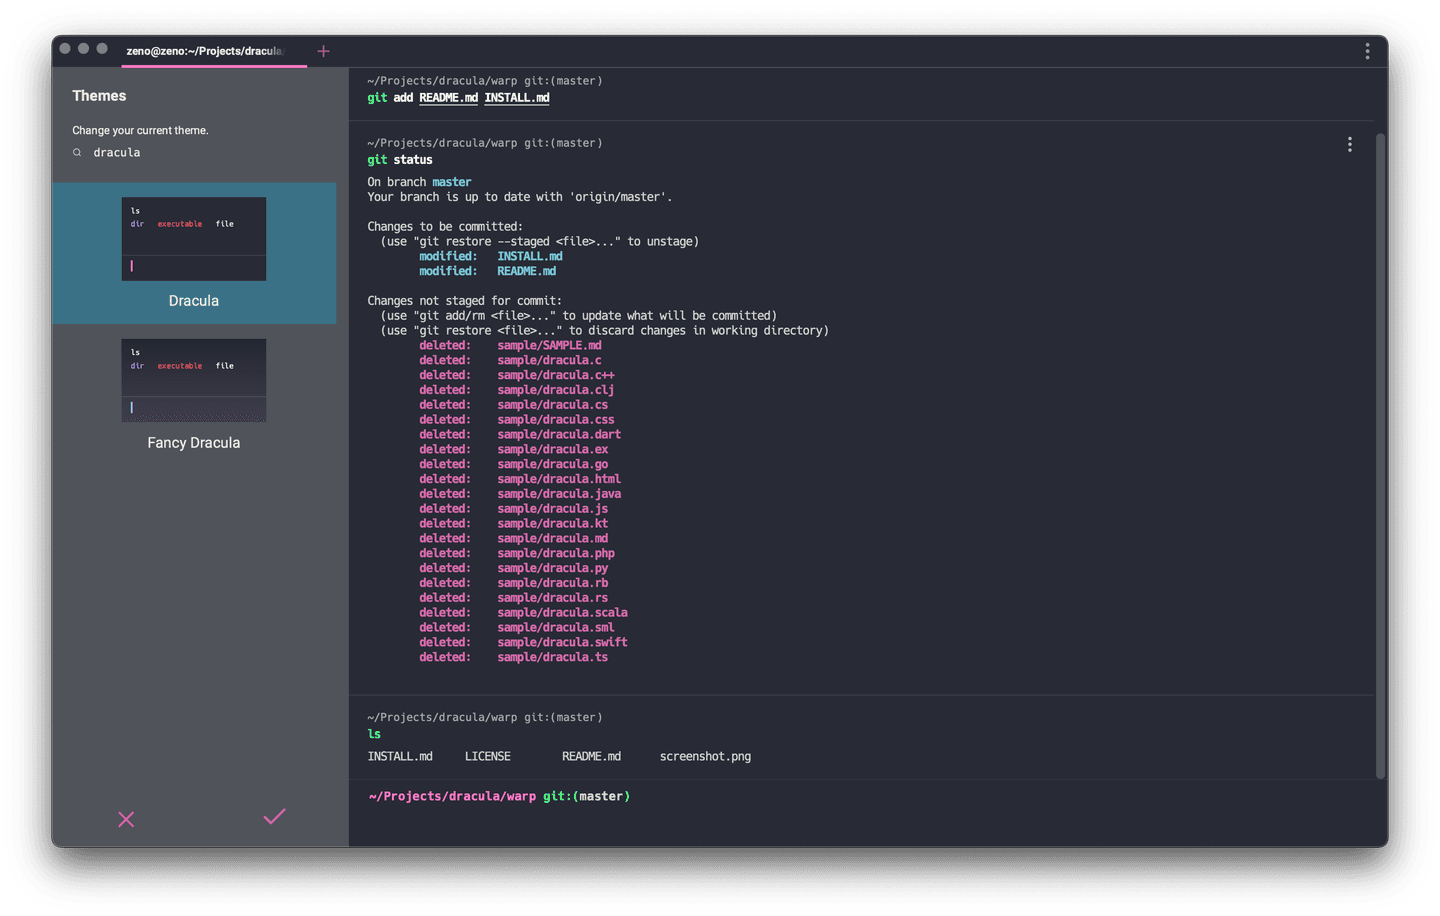Focus the theme search field containing 'dracula'

180,153
